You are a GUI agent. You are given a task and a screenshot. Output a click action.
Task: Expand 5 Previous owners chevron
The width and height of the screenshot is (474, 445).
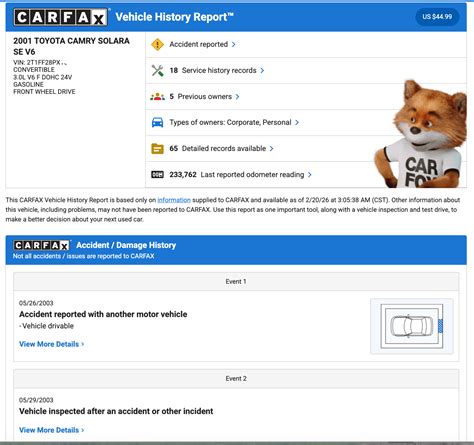tap(237, 96)
